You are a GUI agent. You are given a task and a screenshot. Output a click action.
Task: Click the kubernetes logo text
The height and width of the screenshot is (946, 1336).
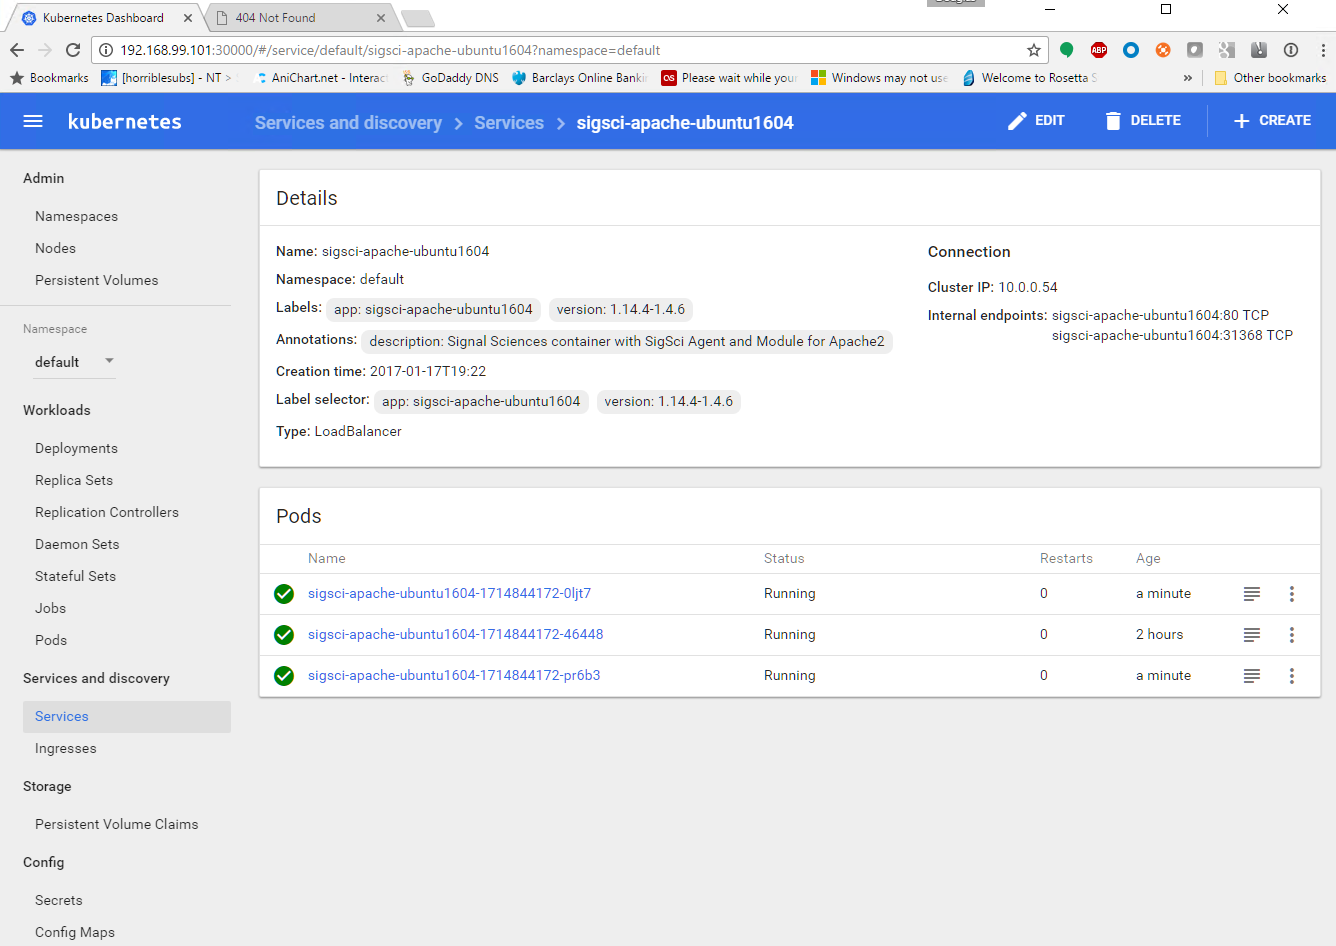[125, 122]
